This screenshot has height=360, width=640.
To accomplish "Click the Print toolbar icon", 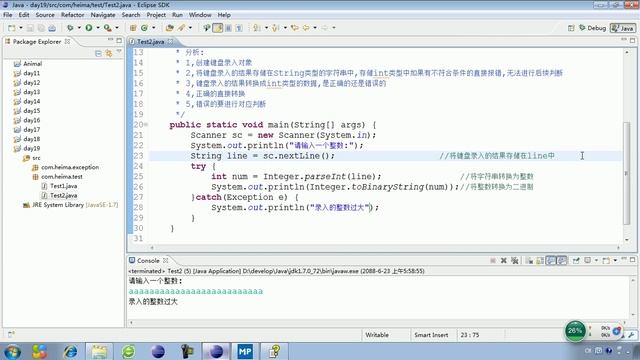I will pos(52,28).
